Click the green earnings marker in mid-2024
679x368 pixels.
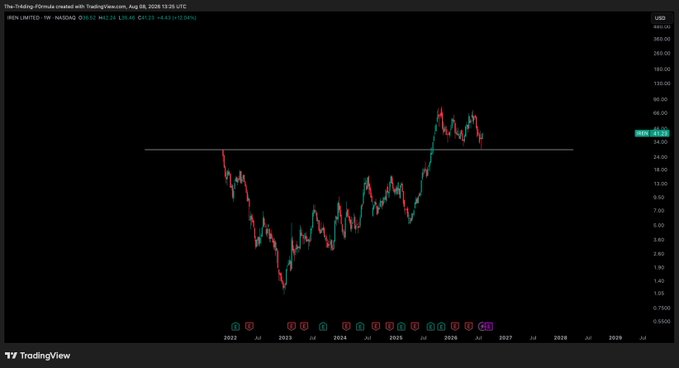click(x=360, y=326)
